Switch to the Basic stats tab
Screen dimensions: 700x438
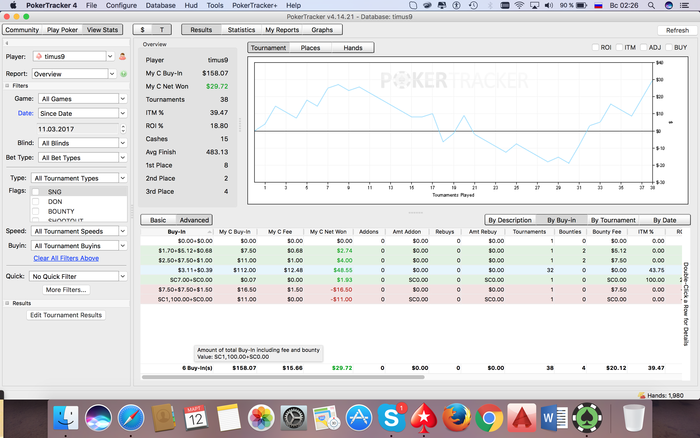[x=158, y=220]
